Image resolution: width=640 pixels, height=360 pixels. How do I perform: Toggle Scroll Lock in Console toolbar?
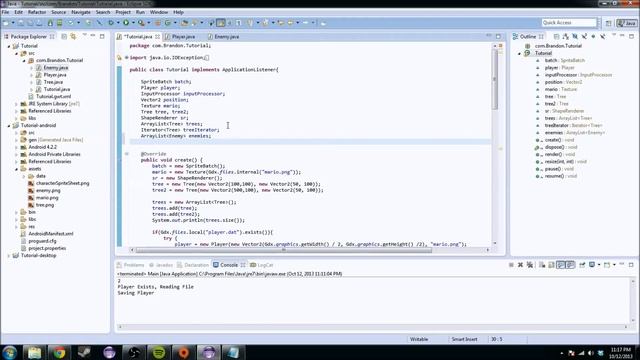pyautogui.click(x=551, y=265)
